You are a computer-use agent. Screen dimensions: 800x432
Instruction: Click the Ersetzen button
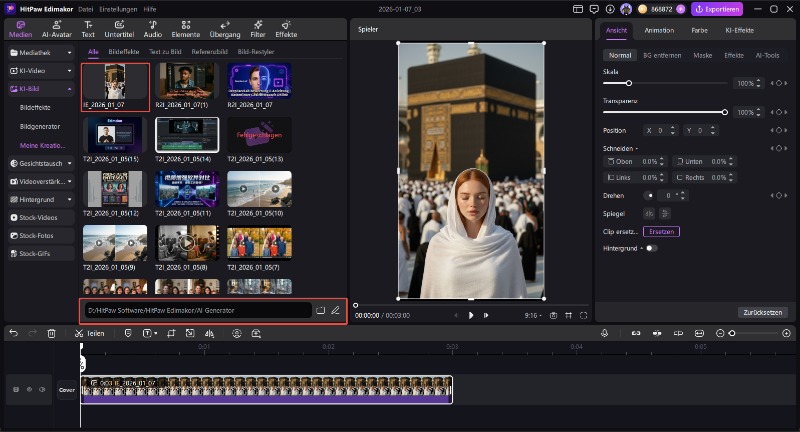pyautogui.click(x=660, y=231)
